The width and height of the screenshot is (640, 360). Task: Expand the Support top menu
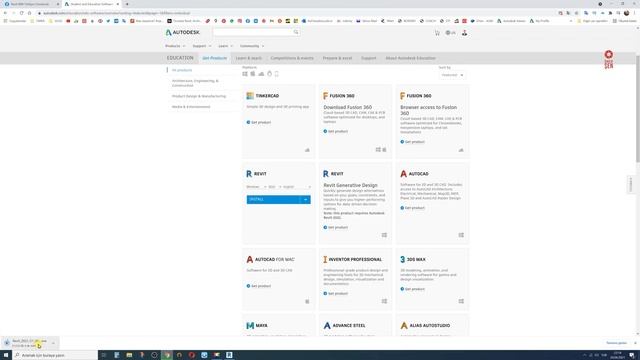(x=202, y=46)
